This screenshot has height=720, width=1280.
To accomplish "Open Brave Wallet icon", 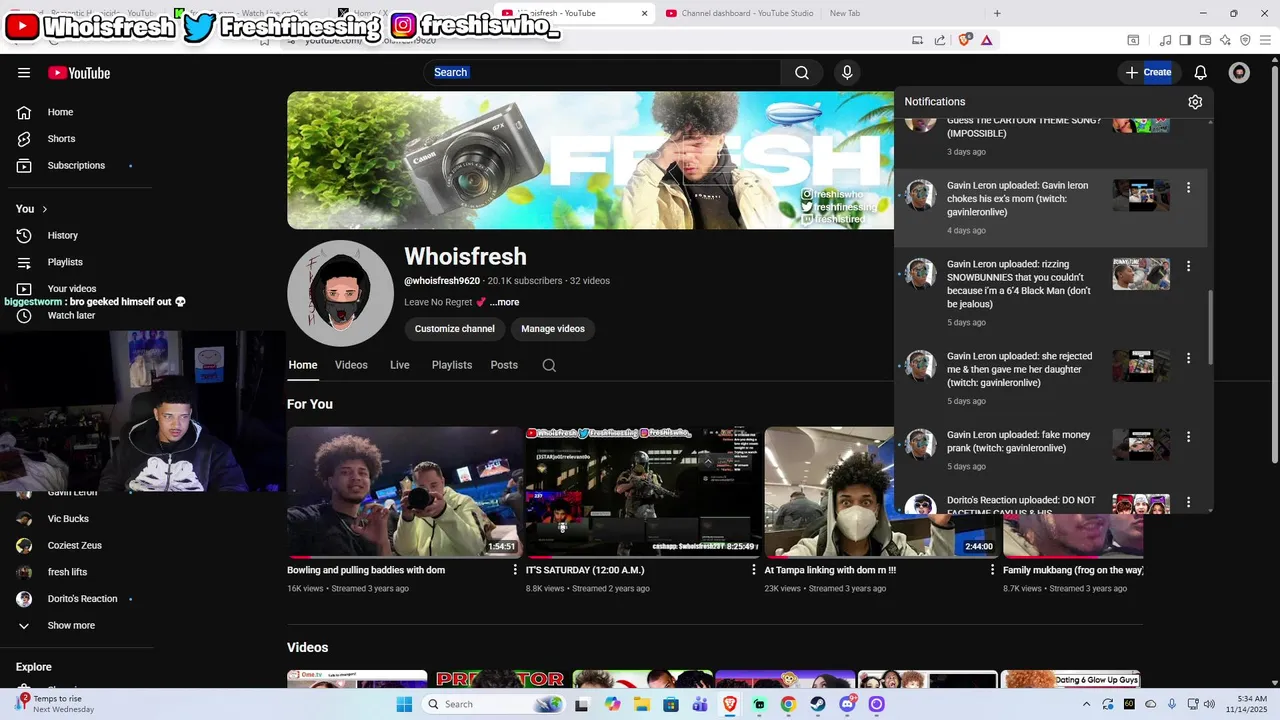I will pos(1205,40).
